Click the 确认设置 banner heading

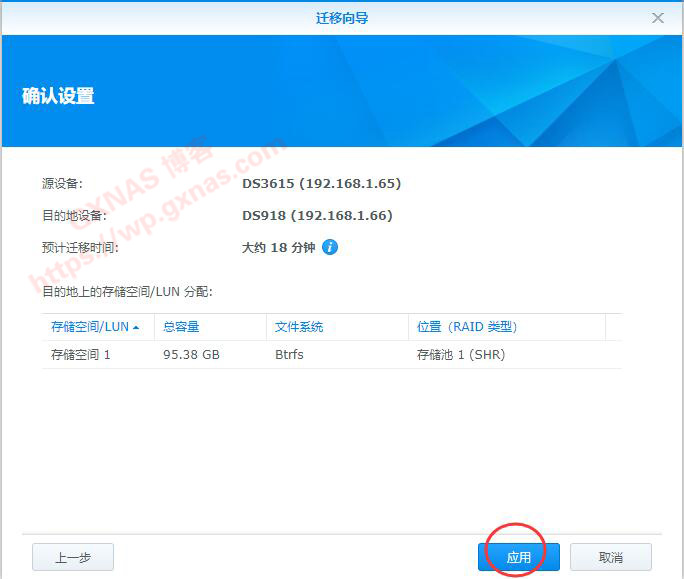(58, 96)
